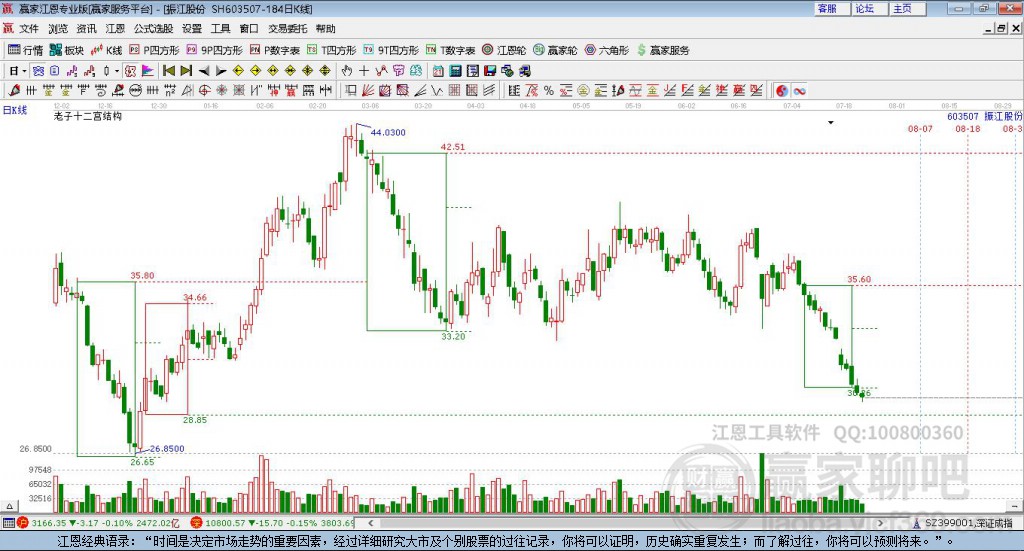Screen dimensions: 1024x551
Task: Jump to last bar with skip-end icon
Action: click(186, 71)
